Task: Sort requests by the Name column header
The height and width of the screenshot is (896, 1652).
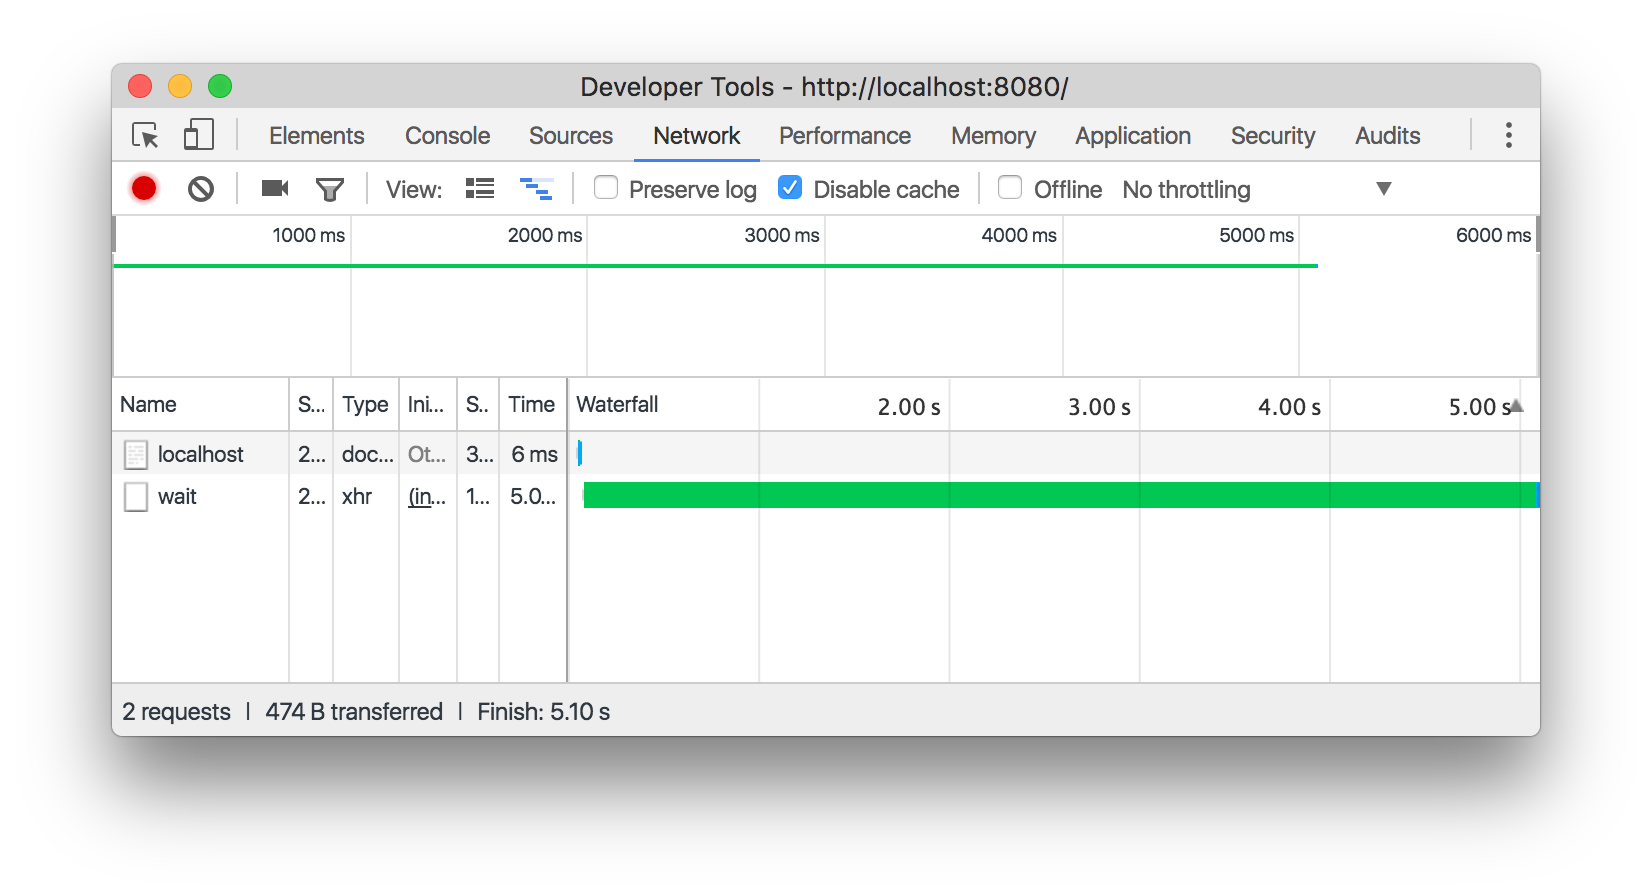Action: coord(200,405)
